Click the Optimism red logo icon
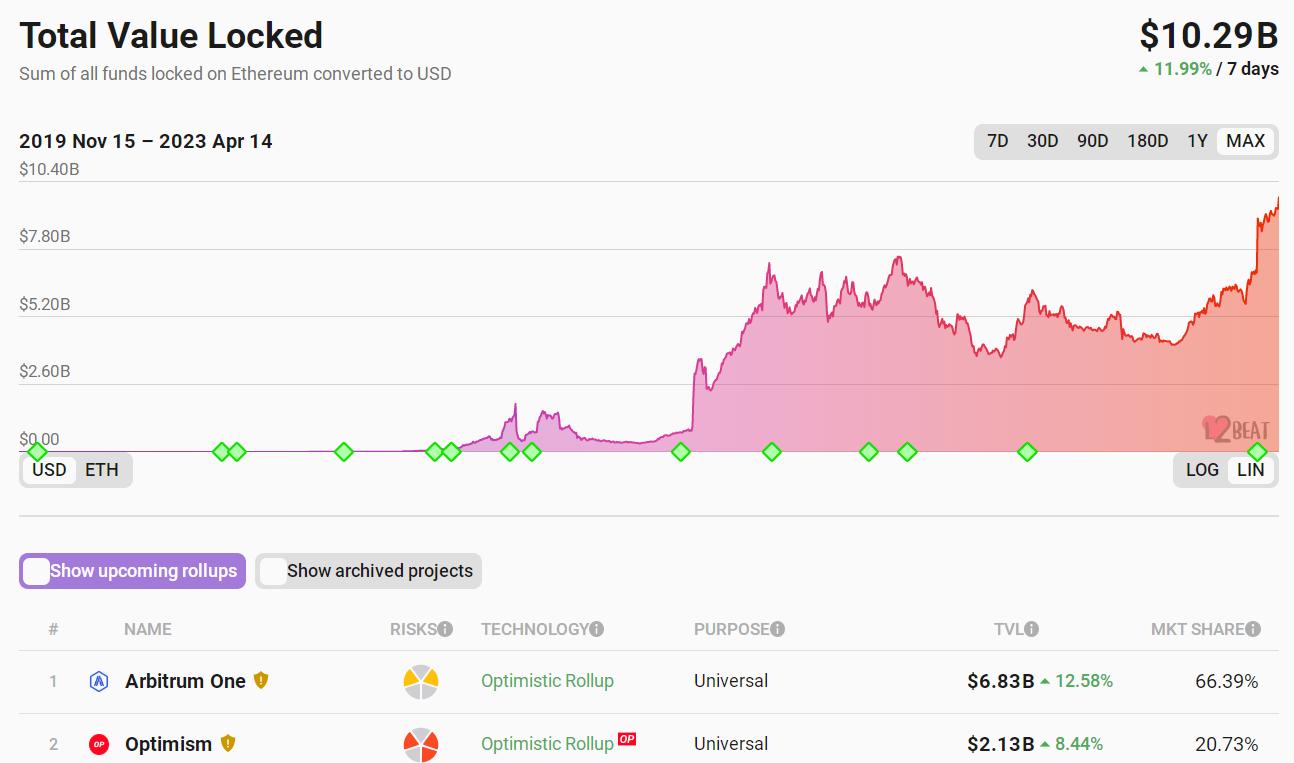 coord(98,744)
